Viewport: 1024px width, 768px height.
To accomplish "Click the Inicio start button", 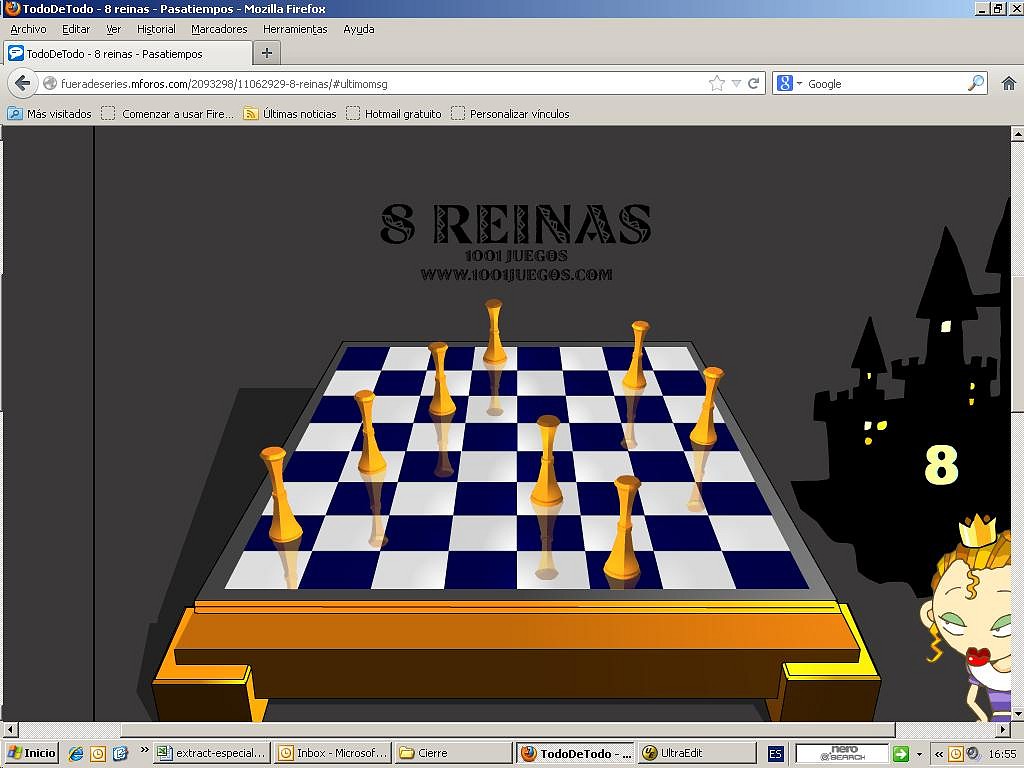I will tap(31, 753).
